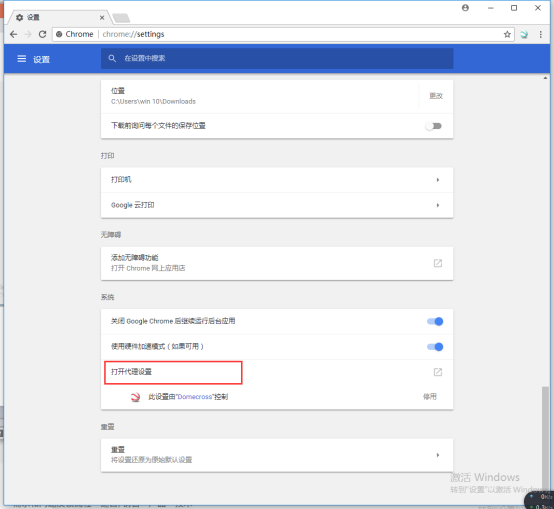Viewport: 554px width, 509px height.
Task: Click the 打开 Chrome 网上应用店 subtitle
Action: pyautogui.click(x=148, y=268)
